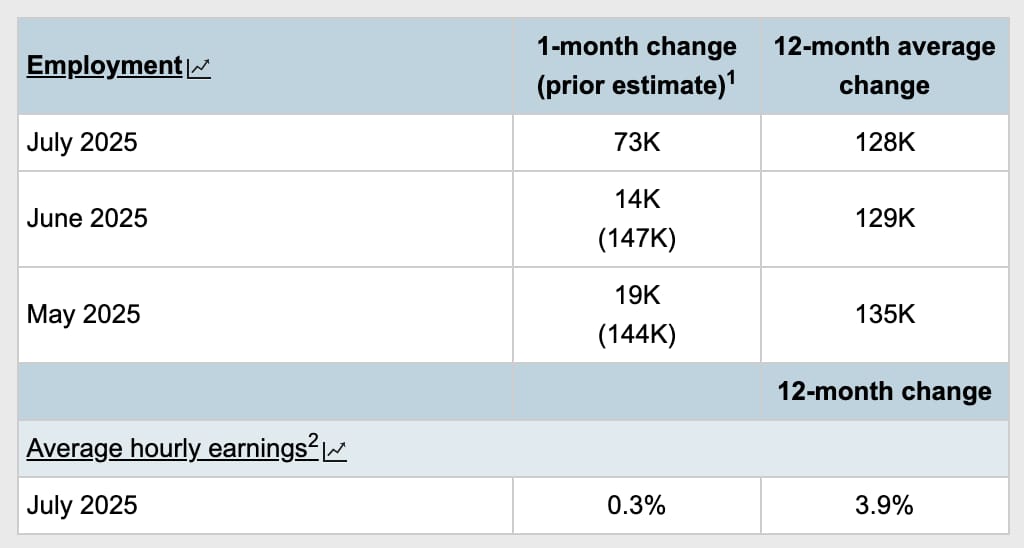Click the 128K 12-month average value

[885, 142]
